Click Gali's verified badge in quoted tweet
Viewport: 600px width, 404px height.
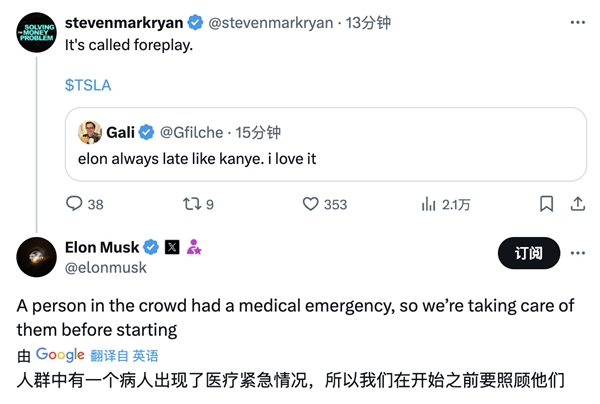[x=146, y=132]
